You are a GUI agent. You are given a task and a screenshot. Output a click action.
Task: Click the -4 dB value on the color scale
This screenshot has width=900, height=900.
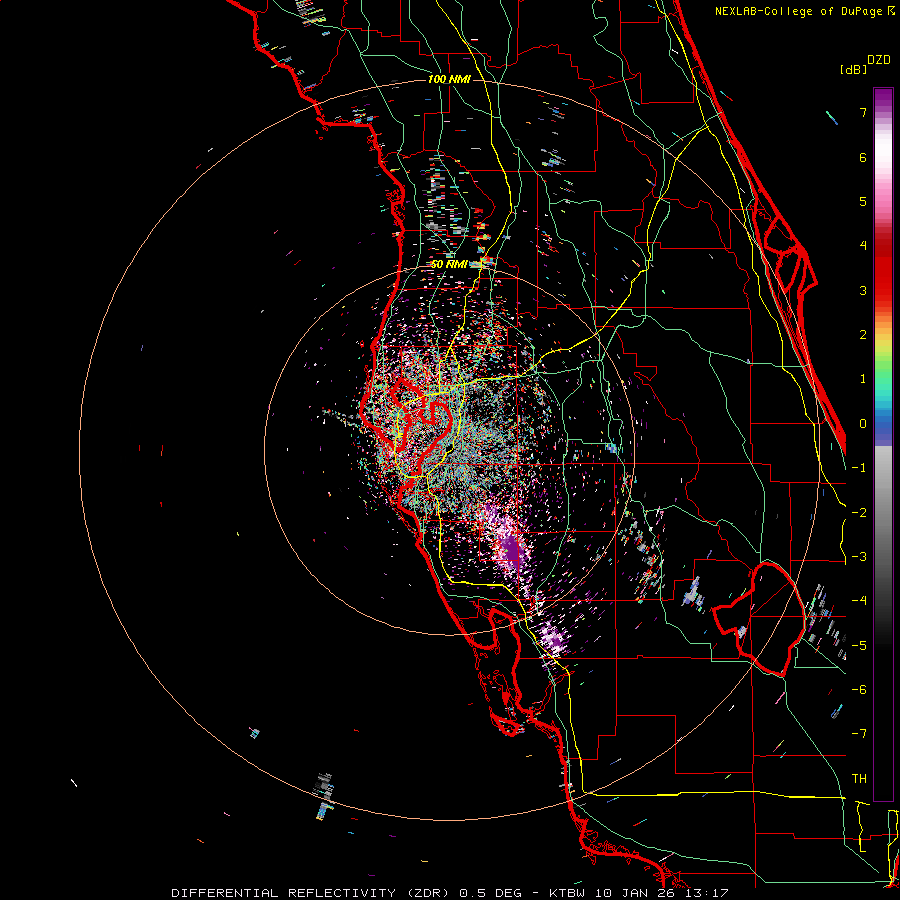(859, 601)
